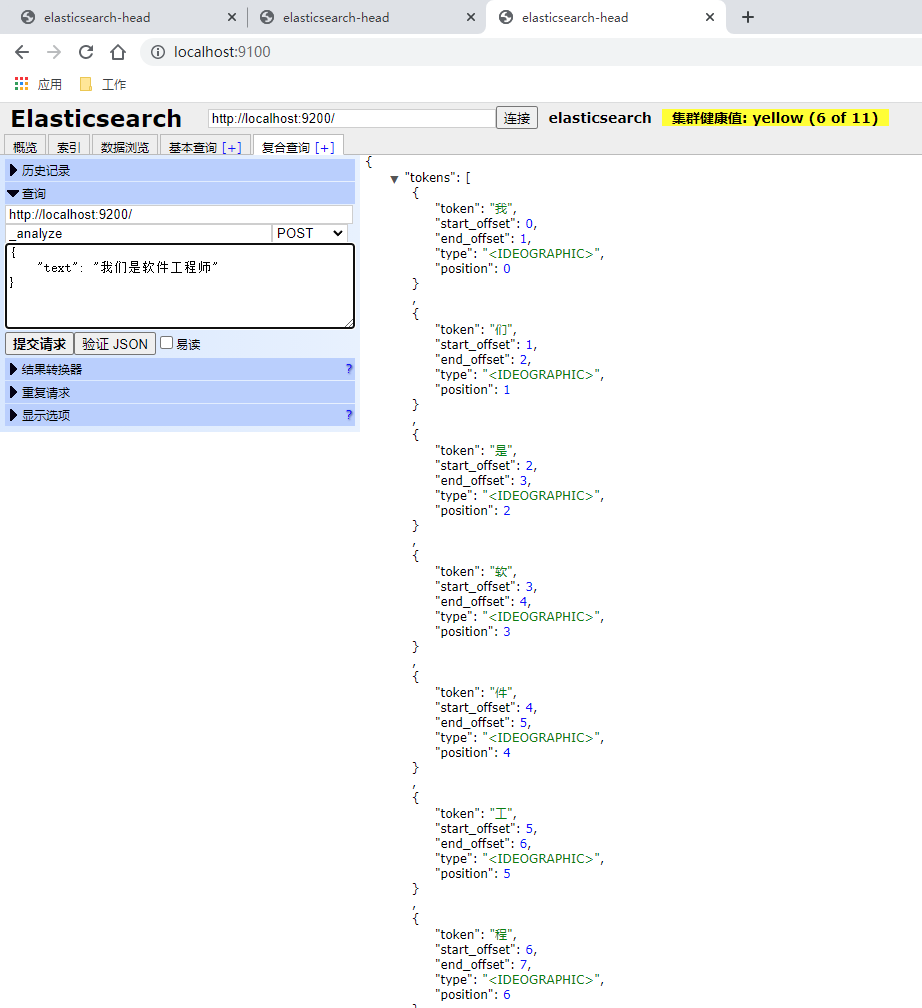The width and height of the screenshot is (922, 1008).
Task: Click the 提交请求 button
Action: [38, 343]
